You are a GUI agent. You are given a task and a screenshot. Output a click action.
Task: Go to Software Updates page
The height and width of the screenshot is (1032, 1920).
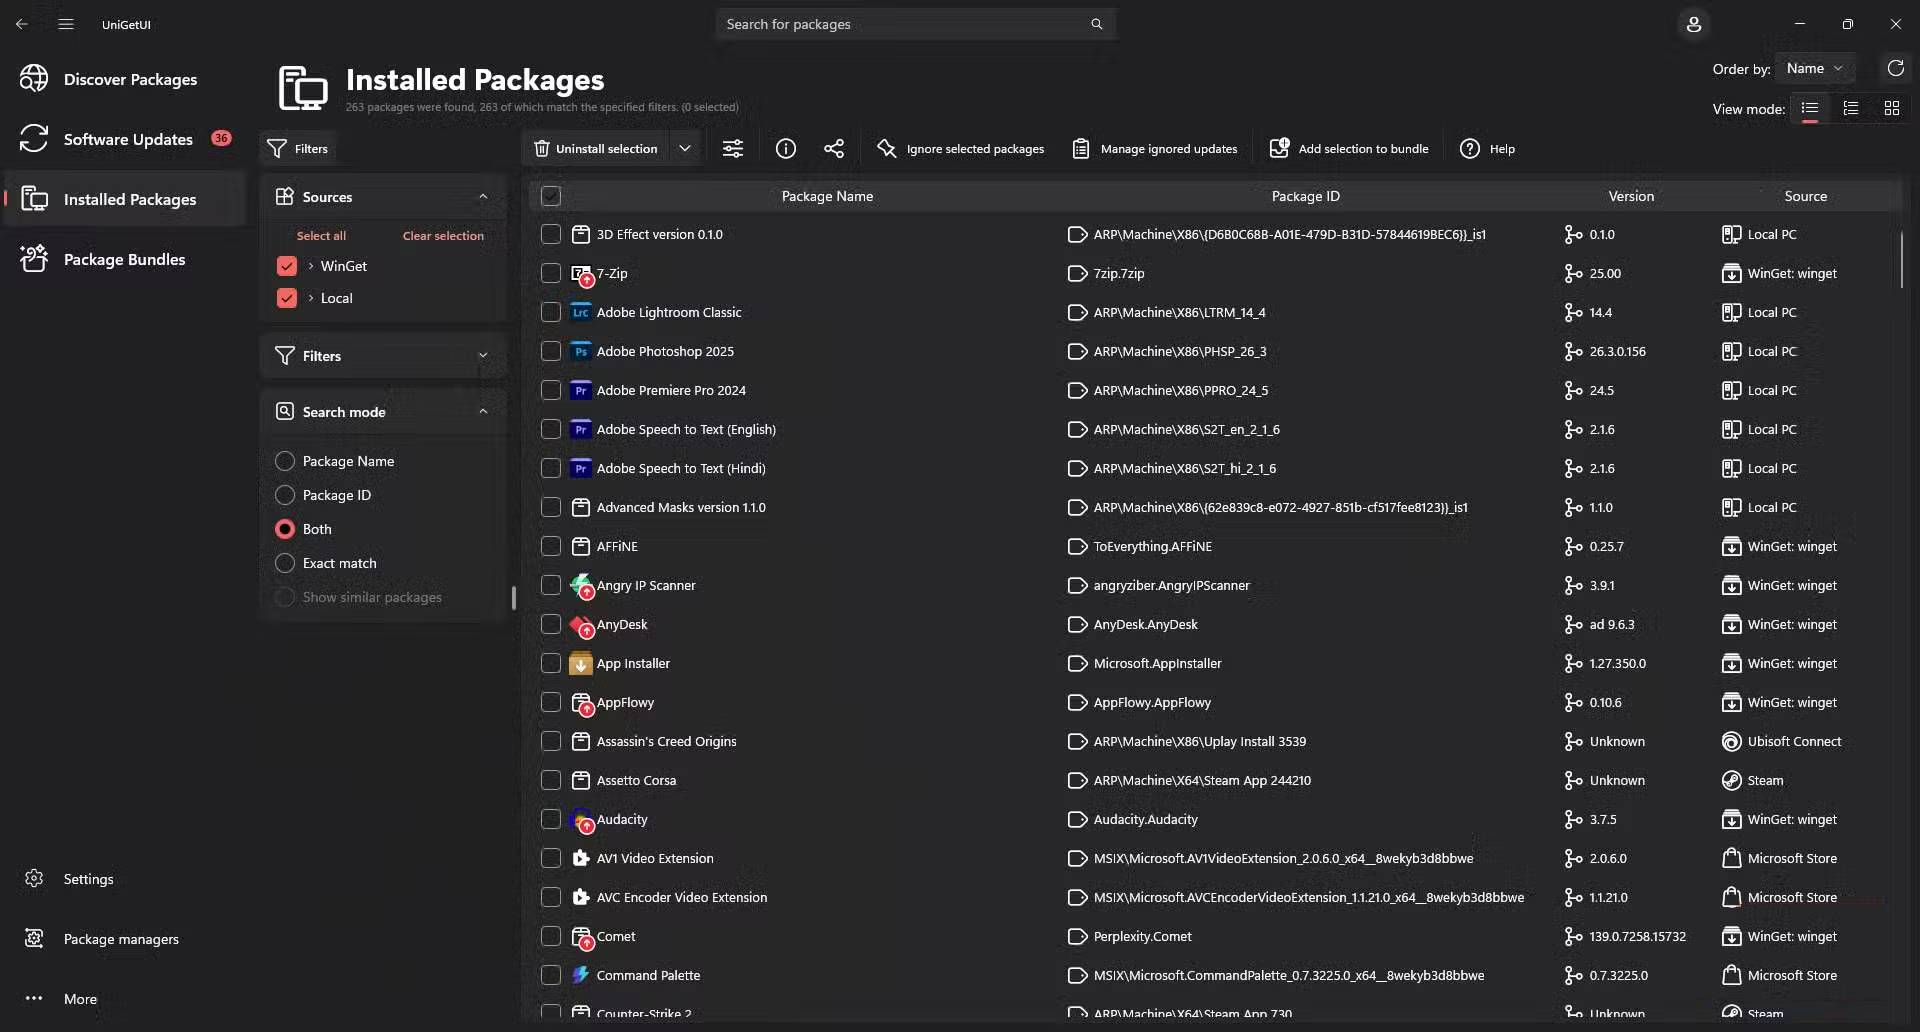point(128,139)
